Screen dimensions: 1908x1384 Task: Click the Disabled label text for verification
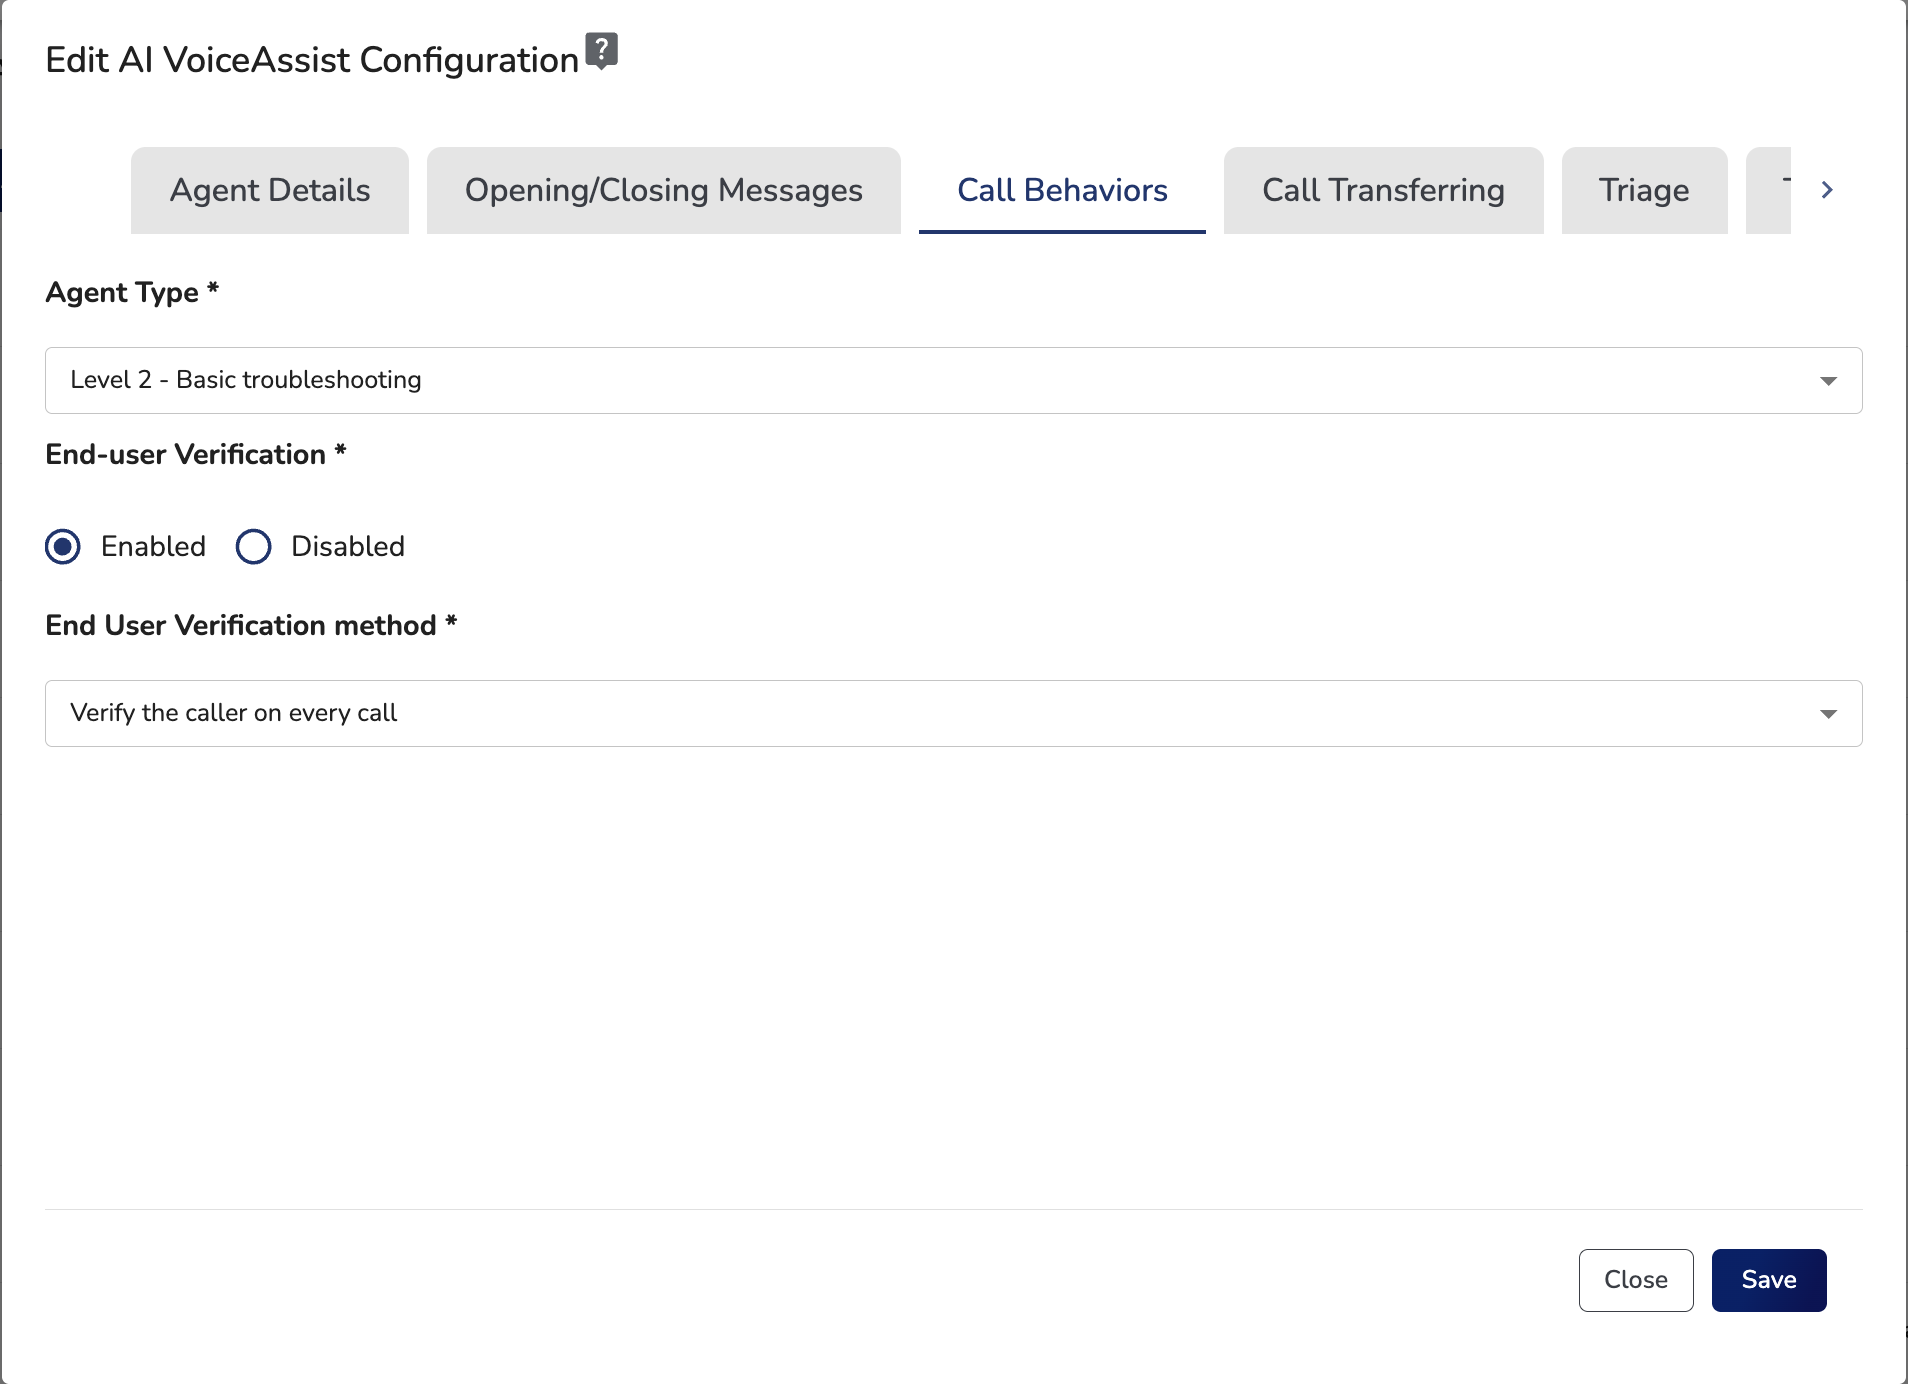(347, 547)
